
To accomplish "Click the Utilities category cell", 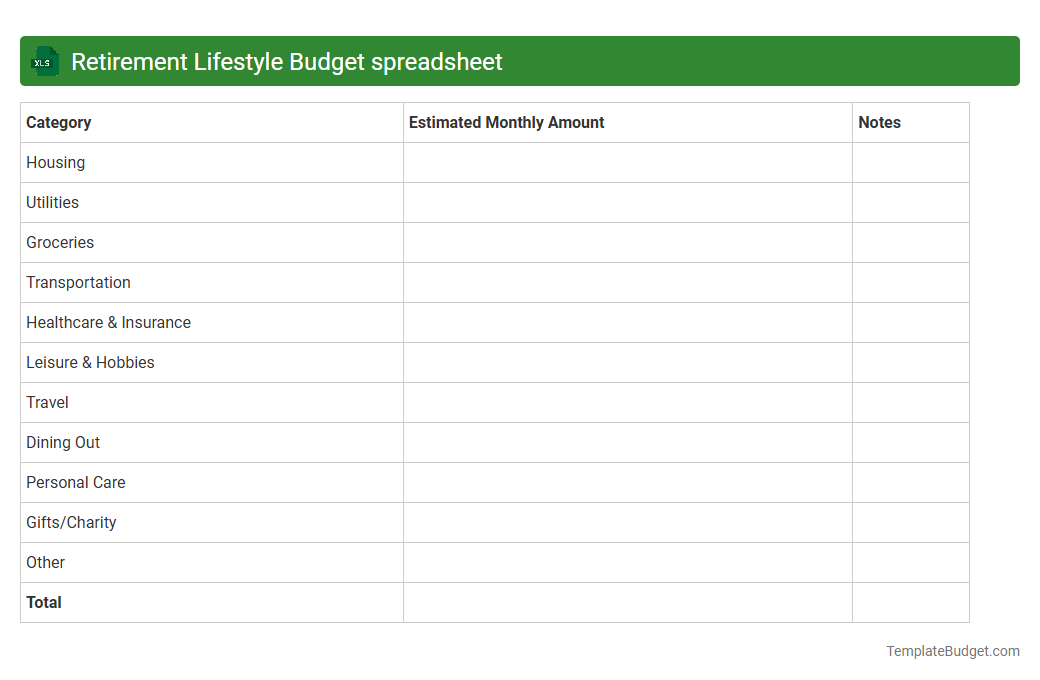I will tap(52, 202).
